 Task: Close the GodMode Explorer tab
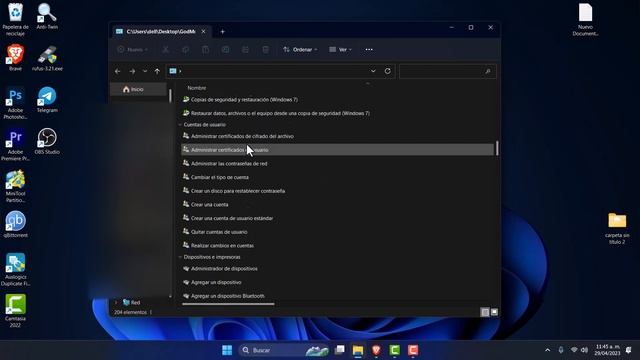tap(203, 31)
